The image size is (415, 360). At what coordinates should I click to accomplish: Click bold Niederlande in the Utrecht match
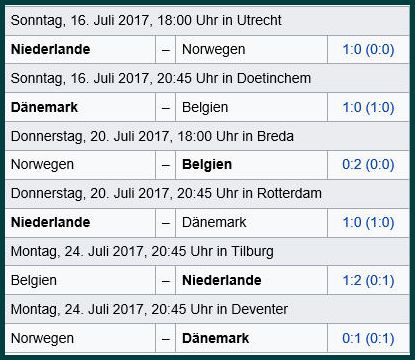(51, 49)
